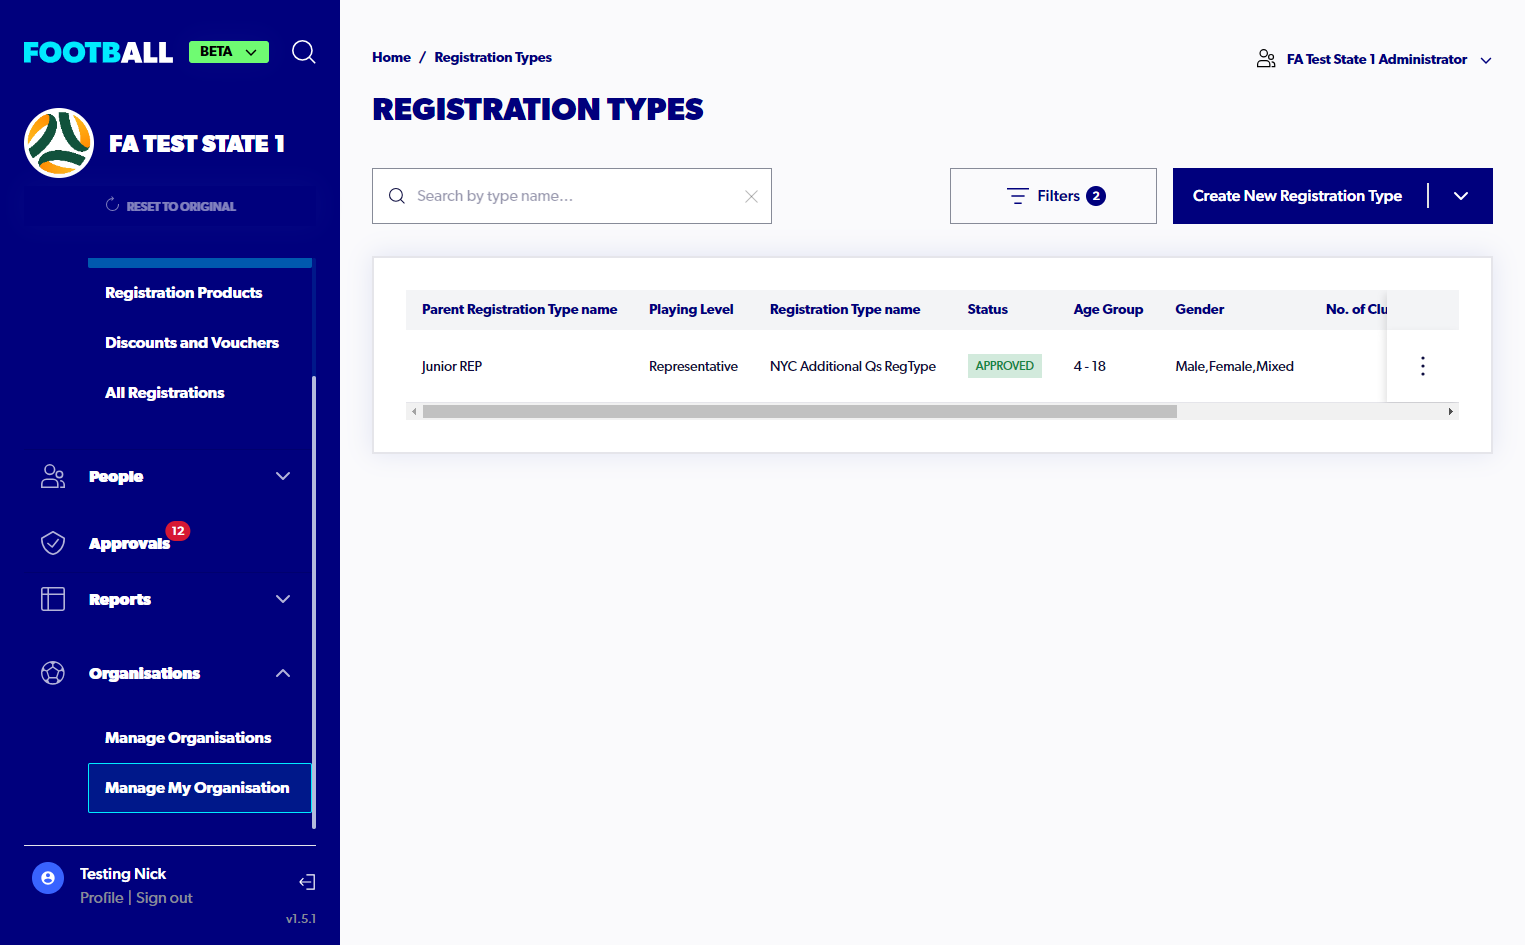Click the Organisations soccer ball icon

53,673
